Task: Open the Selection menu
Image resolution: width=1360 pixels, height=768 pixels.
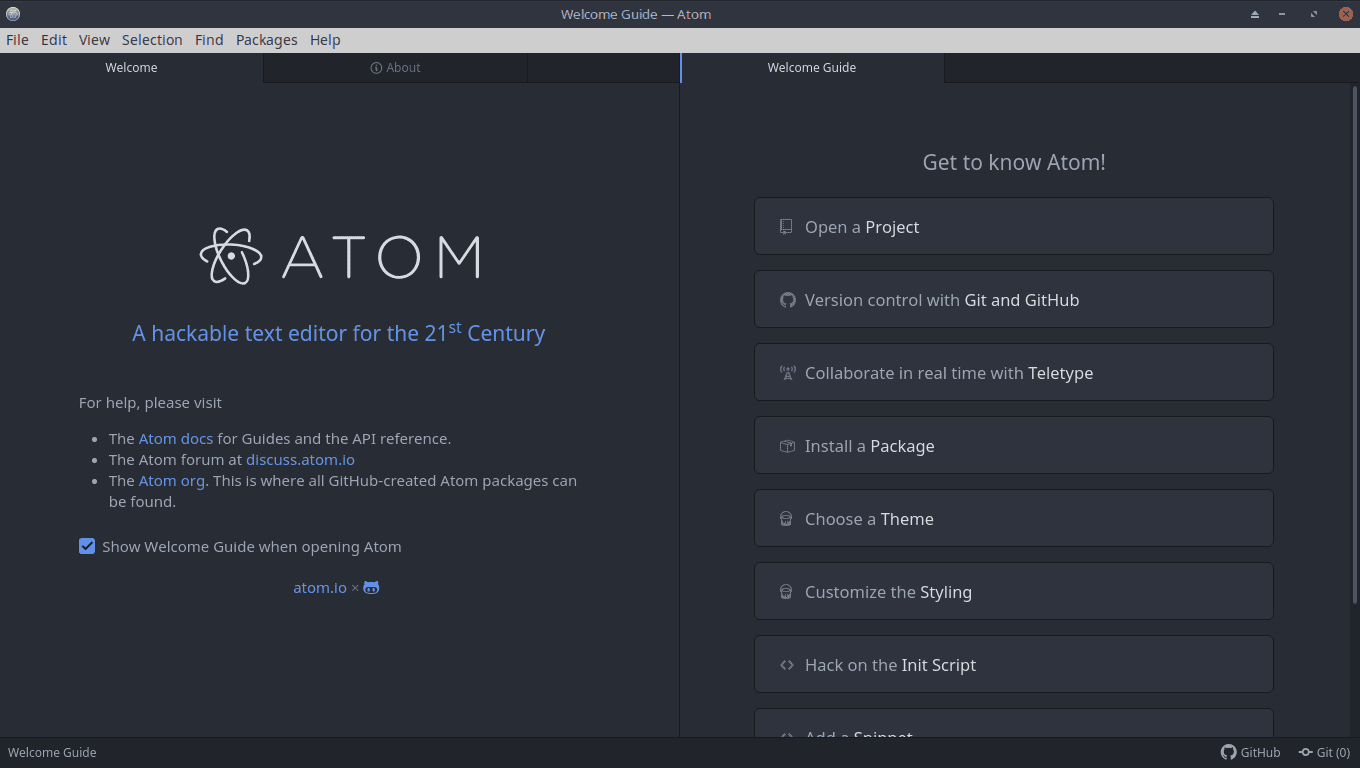Action: tap(152, 40)
